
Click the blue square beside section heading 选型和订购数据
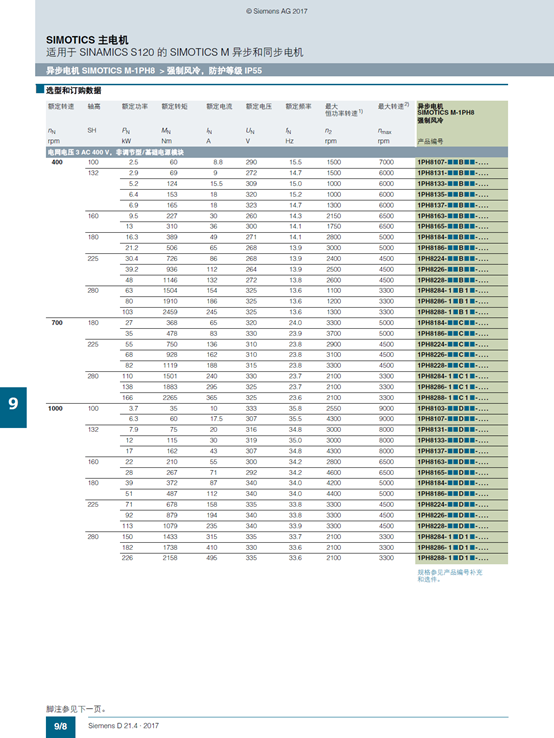click(x=40, y=89)
